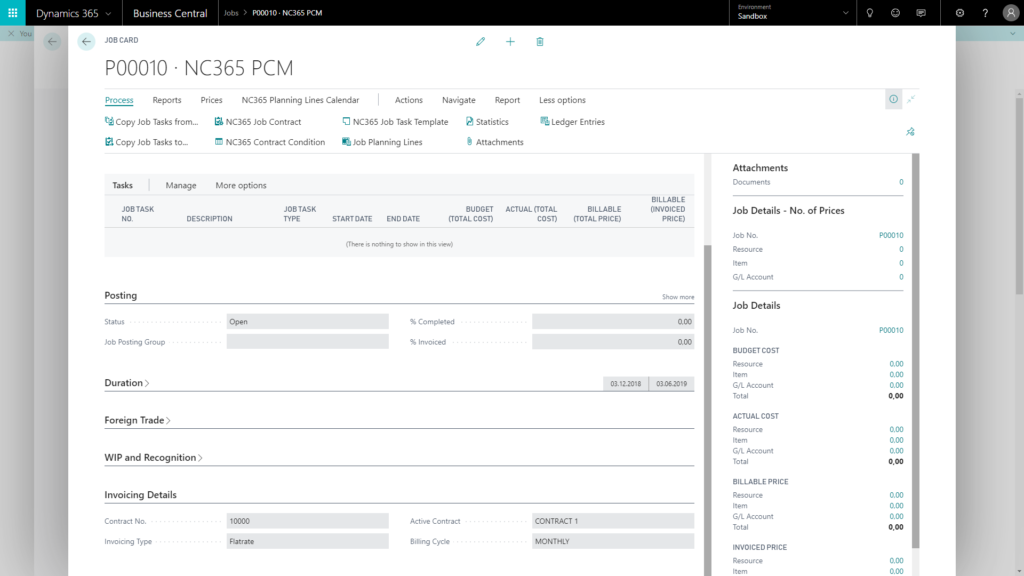Expand the Foreign Trade section
The width and height of the screenshot is (1024, 576).
pos(137,420)
